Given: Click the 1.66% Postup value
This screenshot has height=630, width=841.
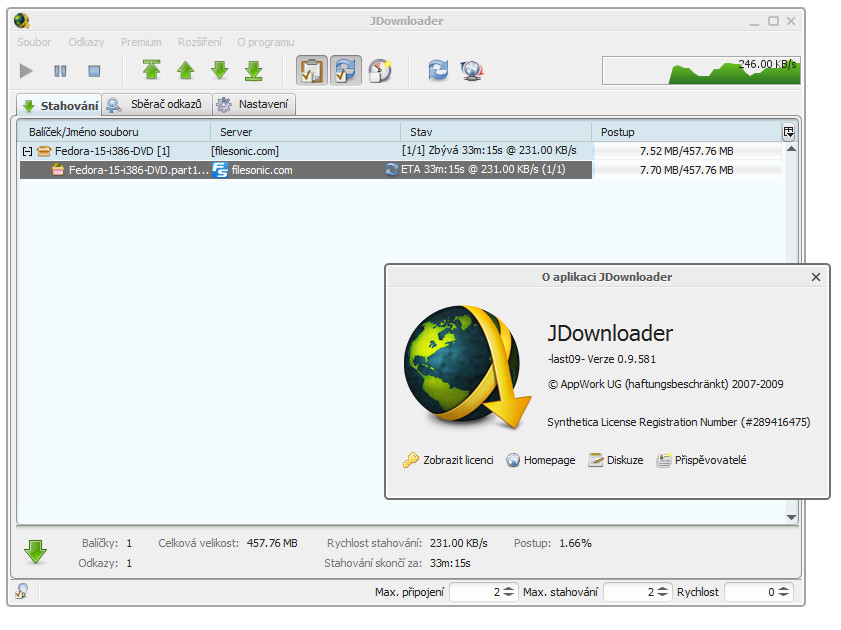Looking at the screenshot, I should [575, 543].
